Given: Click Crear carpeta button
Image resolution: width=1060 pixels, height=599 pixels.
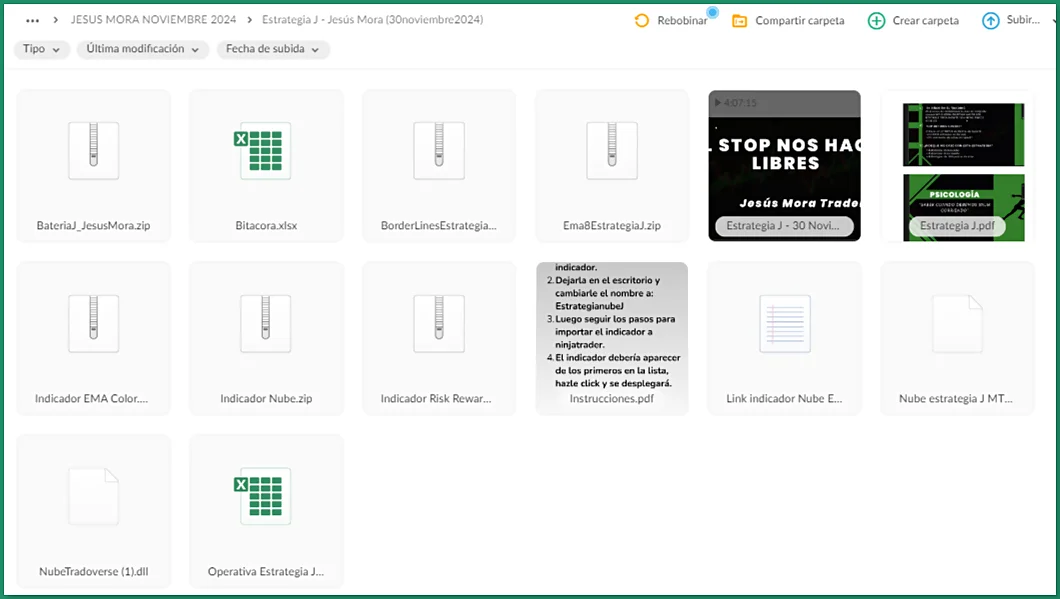Looking at the screenshot, I should [913, 21].
